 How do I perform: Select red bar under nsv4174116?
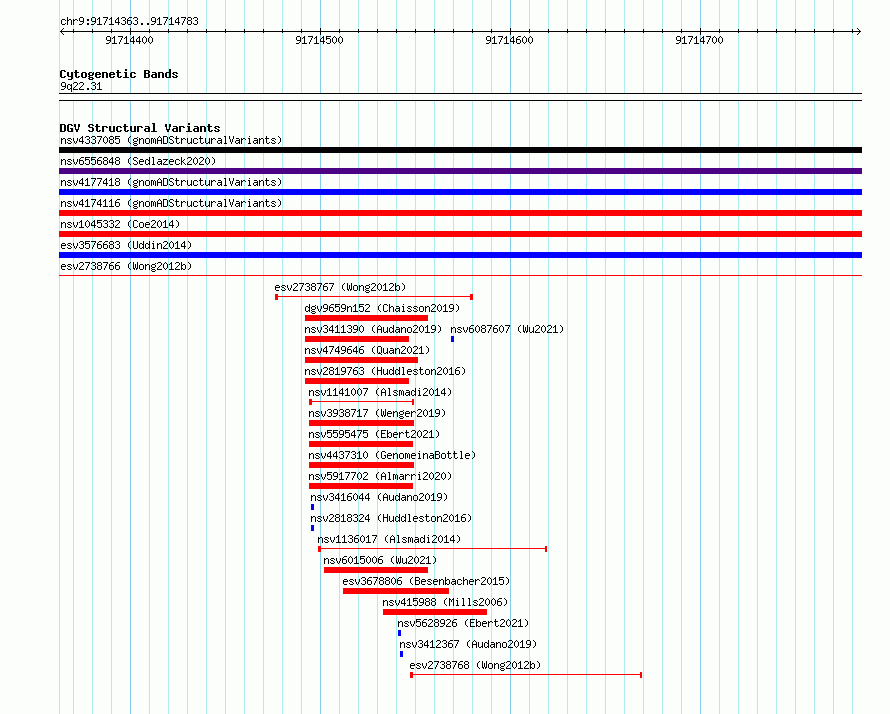pyautogui.click(x=460, y=213)
